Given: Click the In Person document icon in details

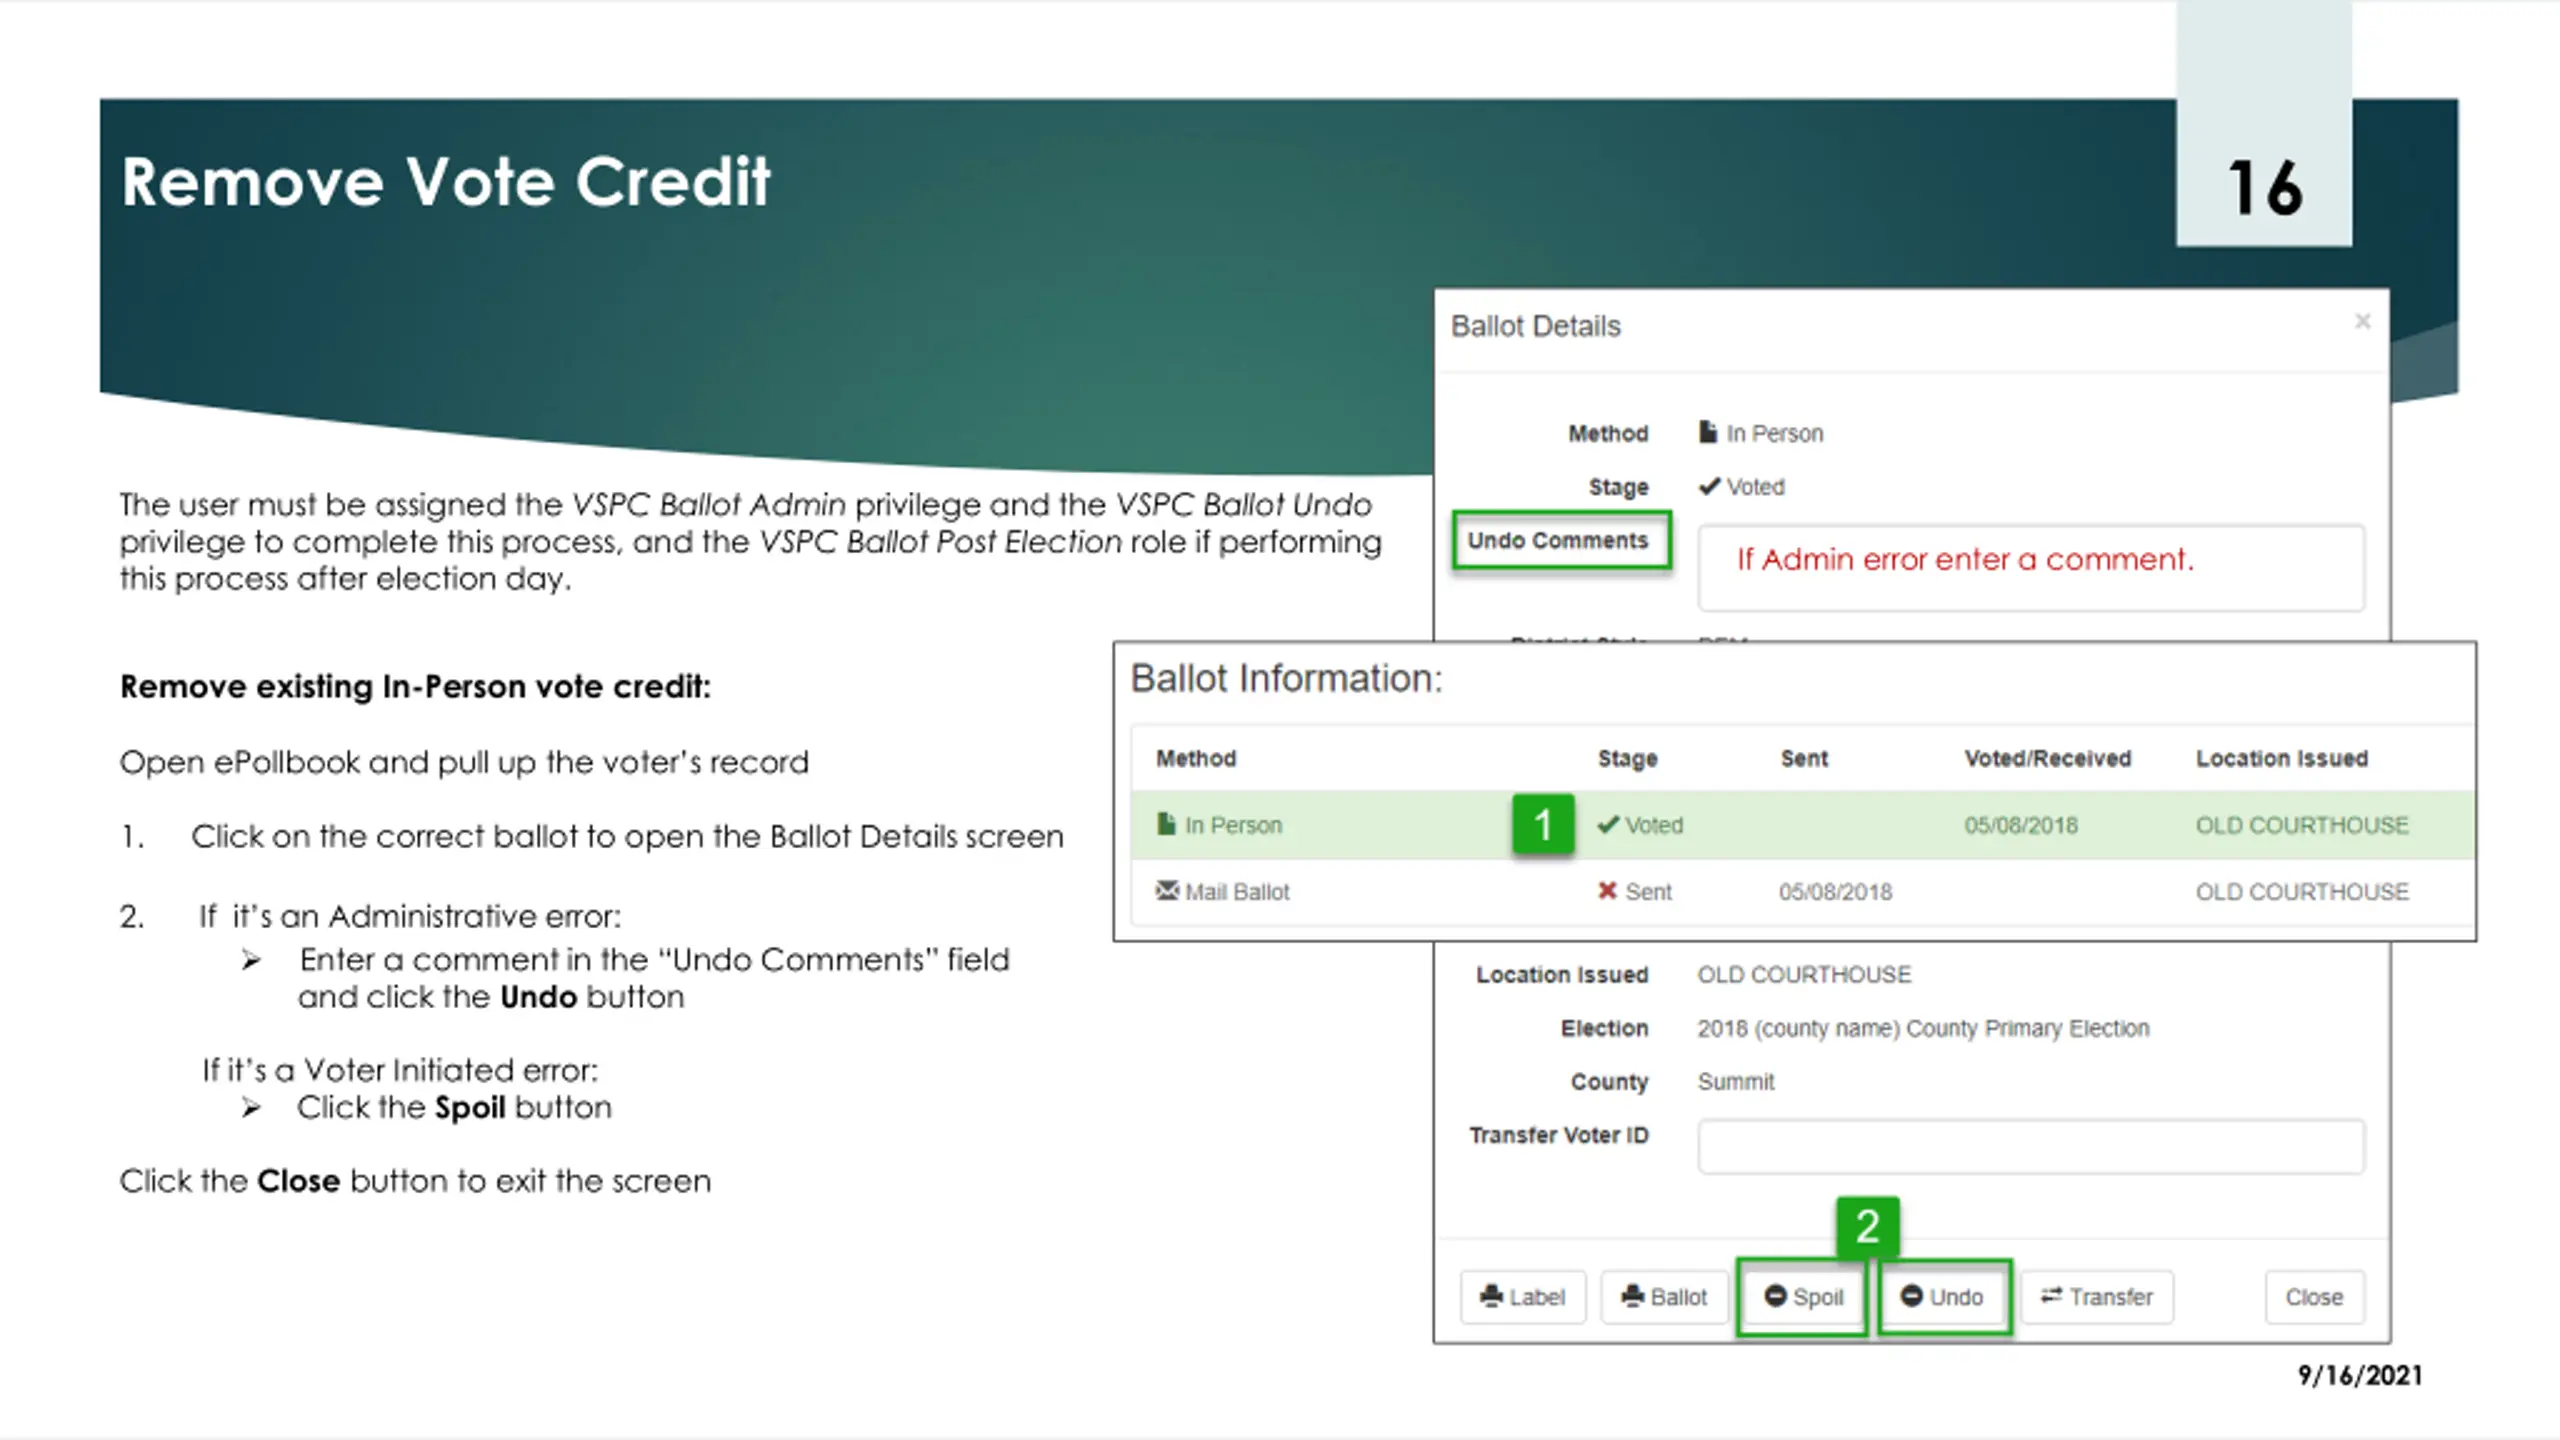Looking at the screenshot, I should coord(1707,432).
